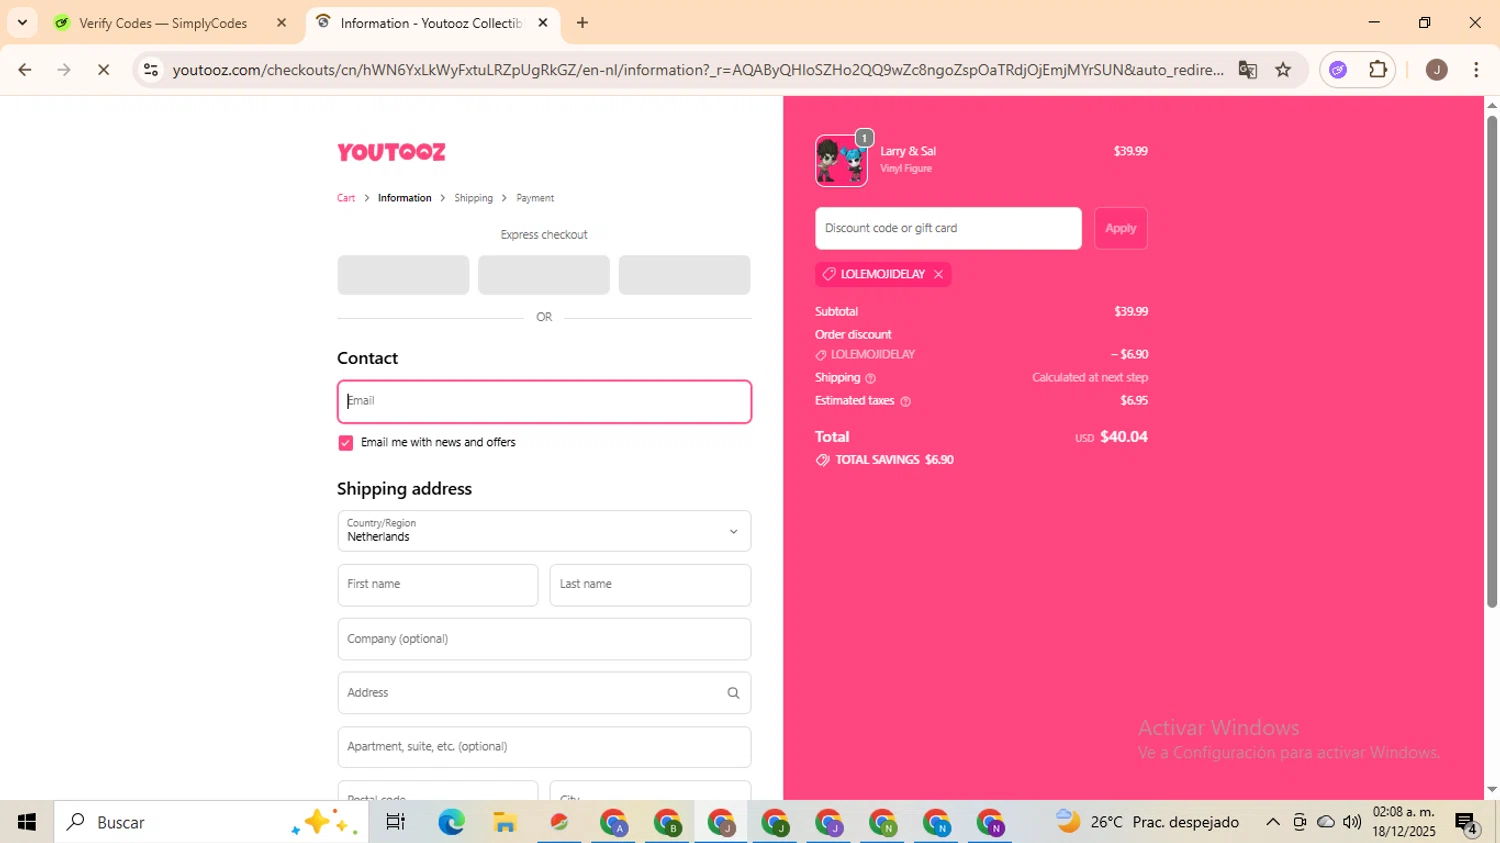Click the Larry & Sal product thumbnail
This screenshot has width=1500, height=843.
point(841,161)
